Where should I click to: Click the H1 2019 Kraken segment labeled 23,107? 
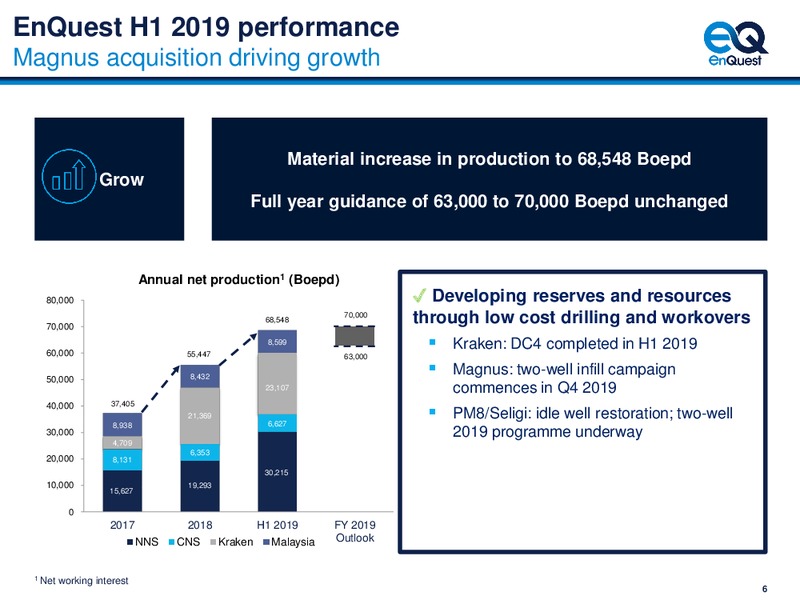277,384
